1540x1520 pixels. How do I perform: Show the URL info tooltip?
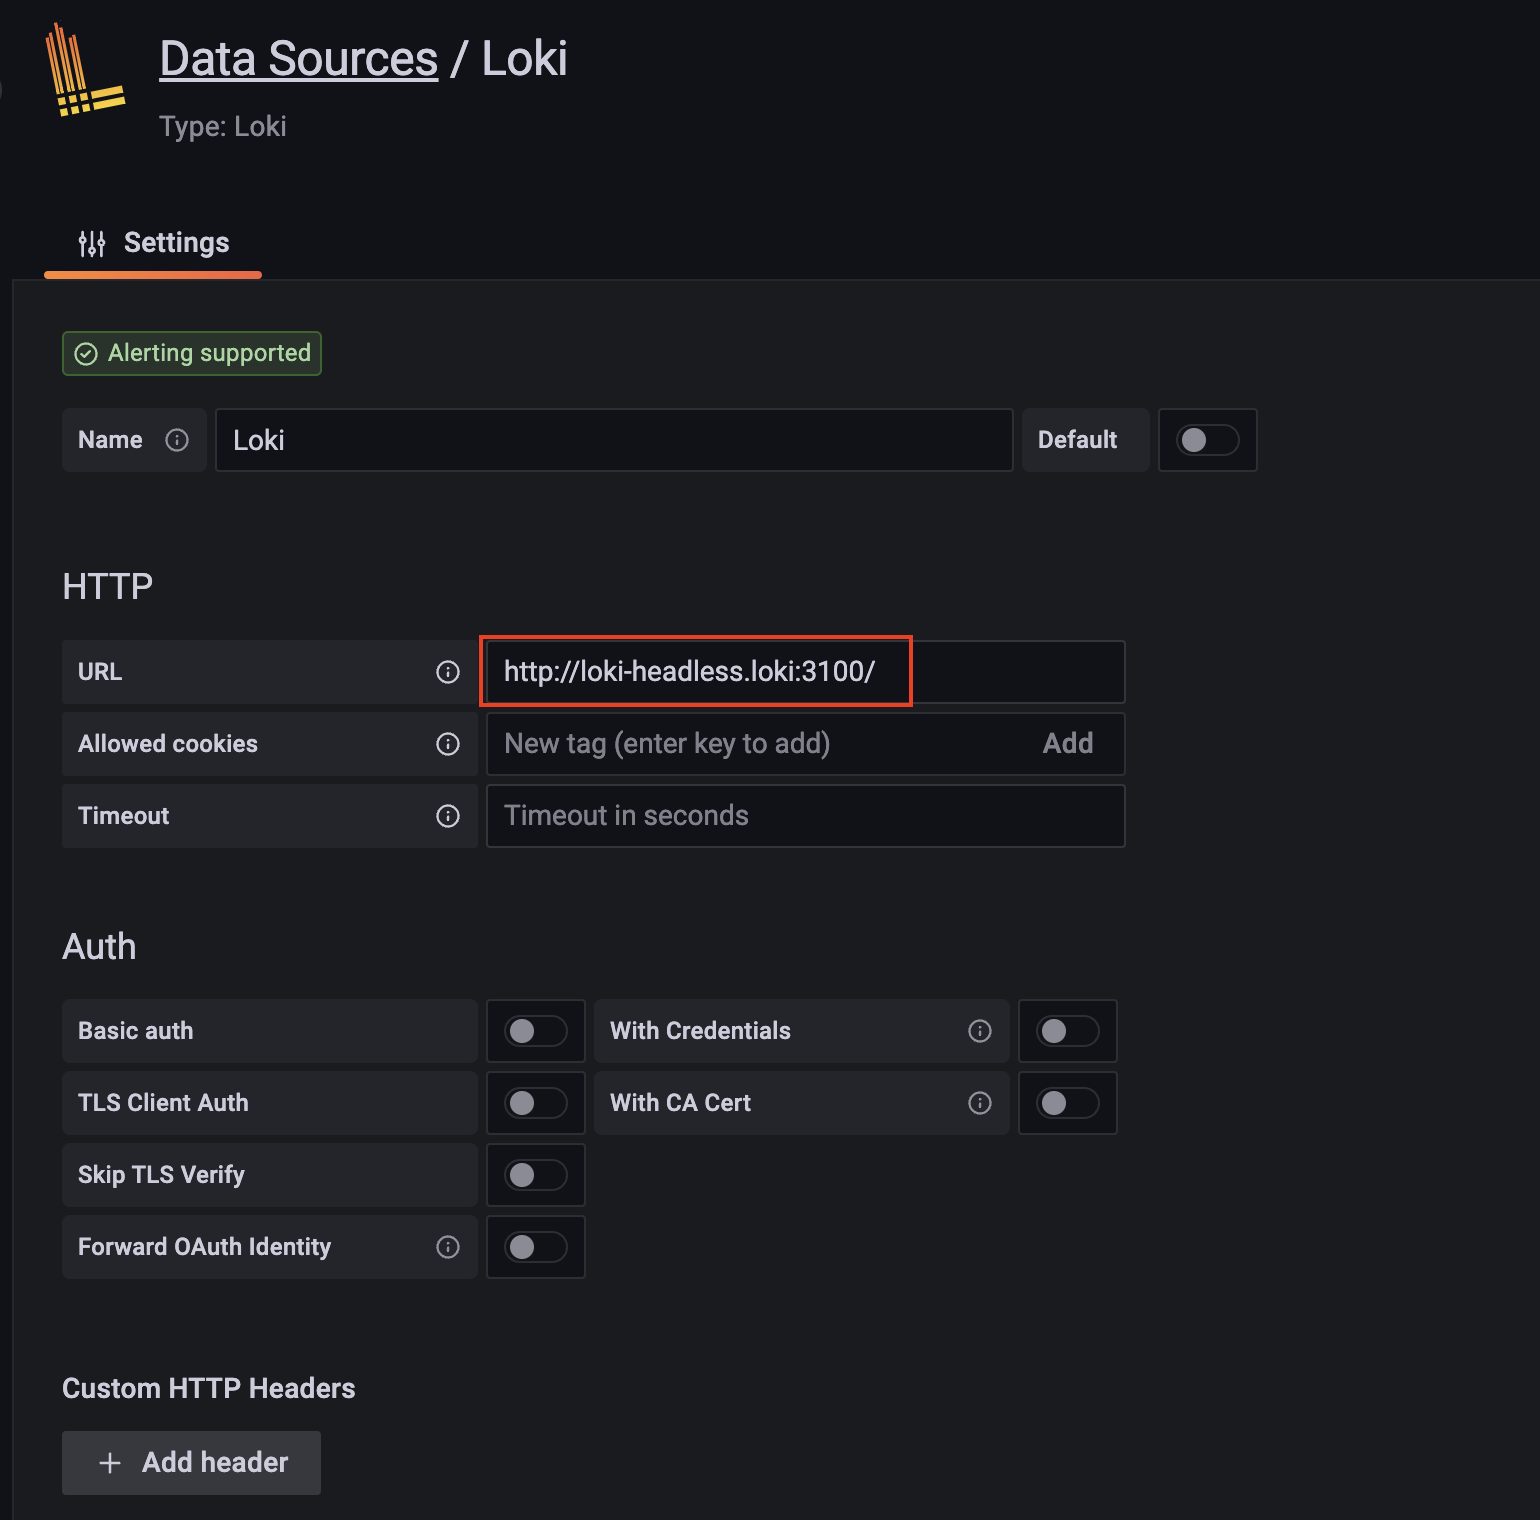coord(448,672)
